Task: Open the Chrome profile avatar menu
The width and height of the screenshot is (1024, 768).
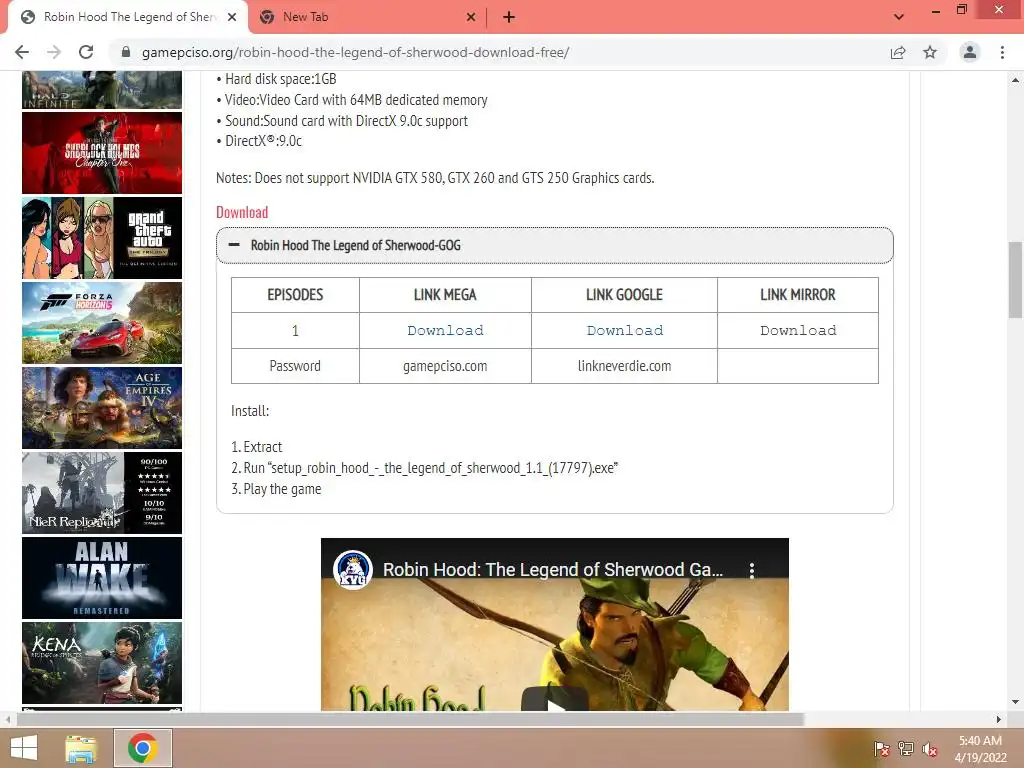Action: (970, 52)
